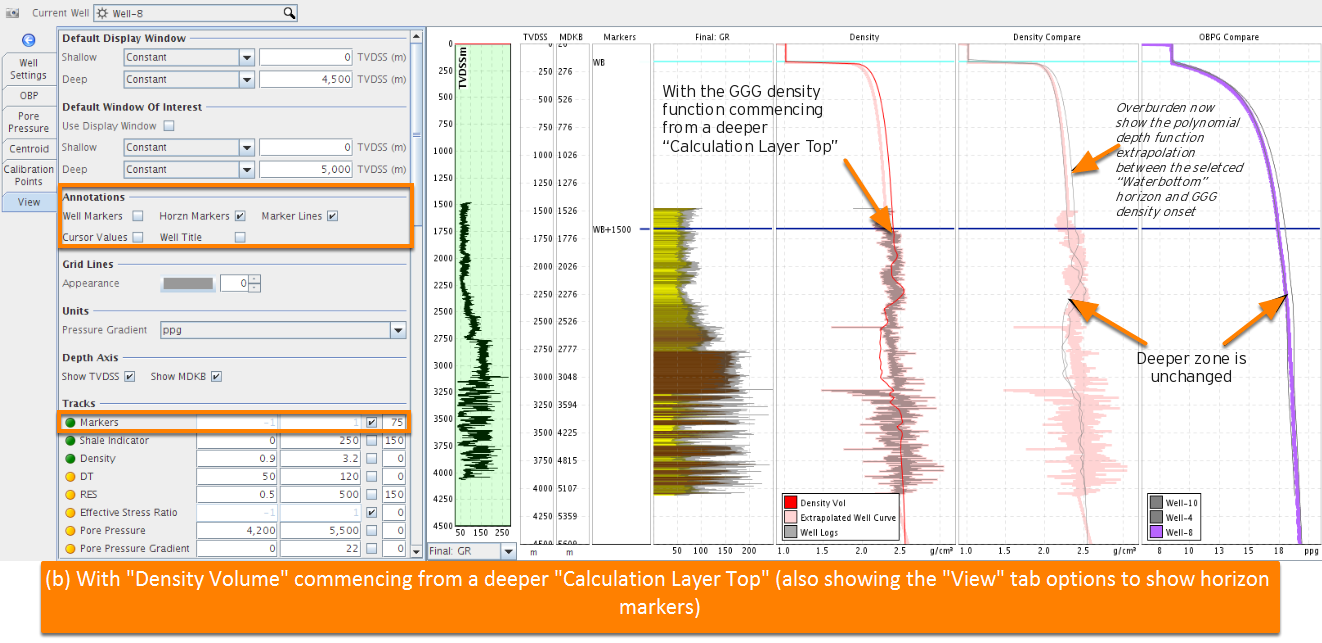
Task: Click the blue back arrow icon
Action: tap(29, 40)
